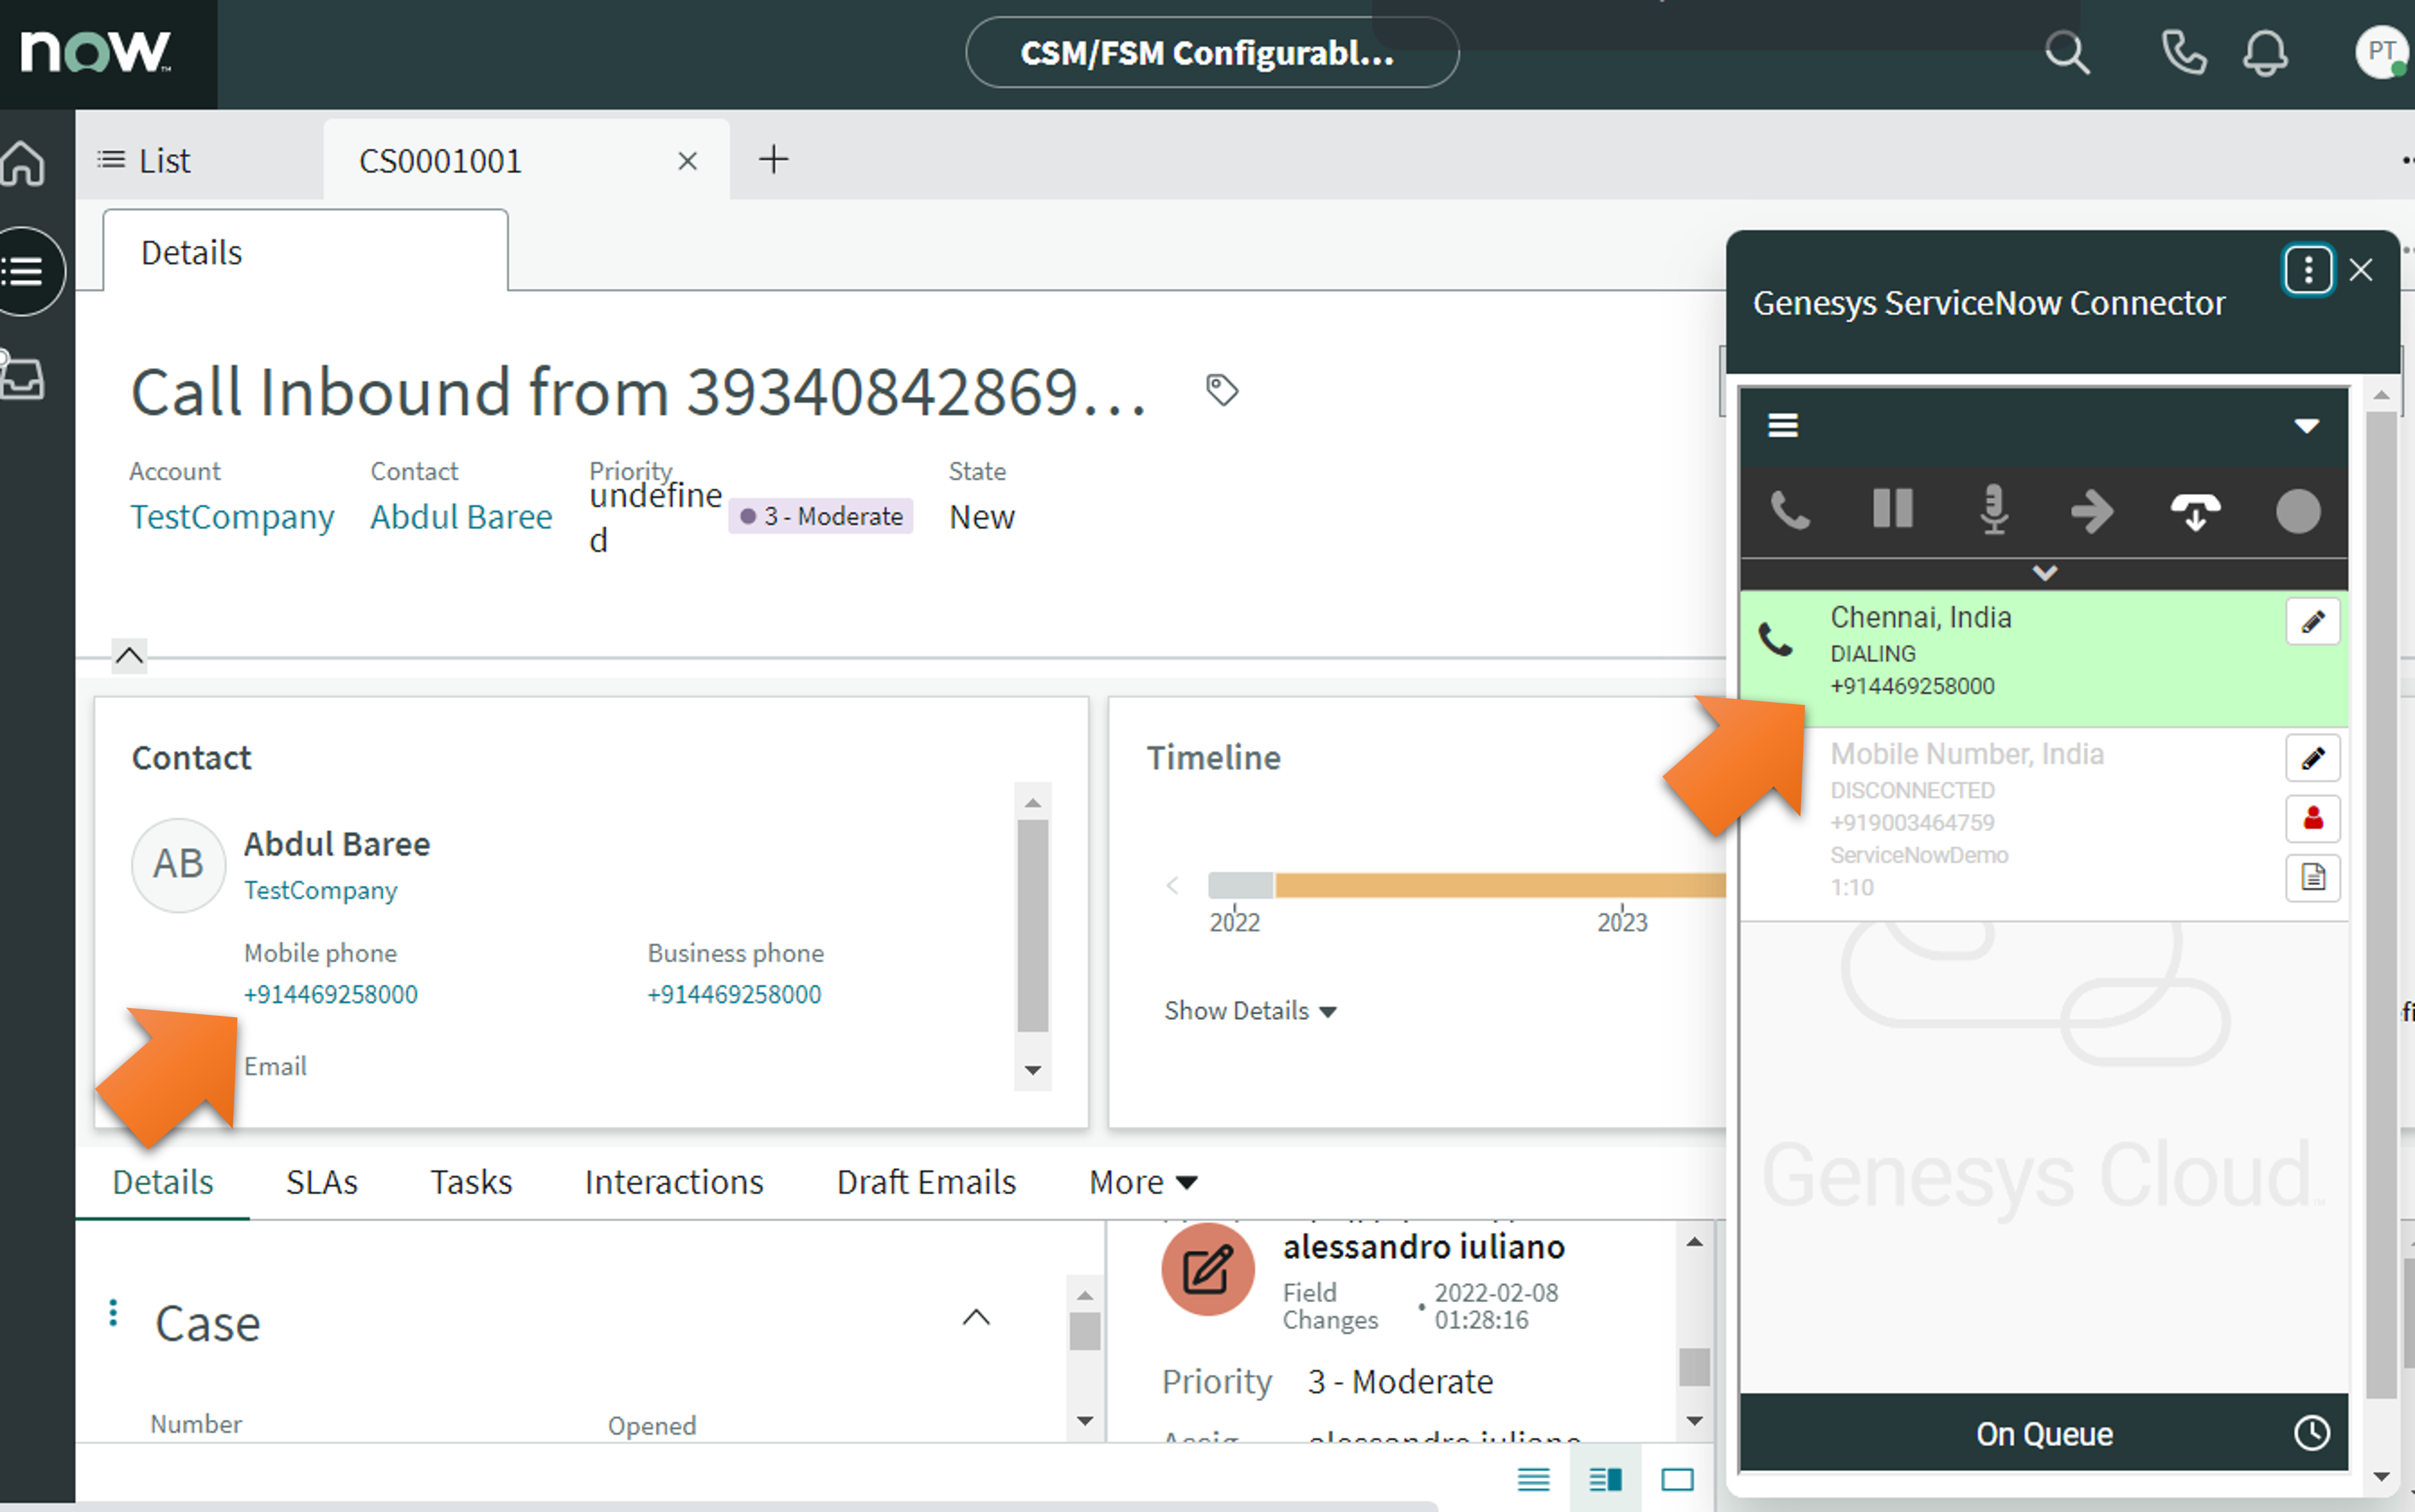The width and height of the screenshot is (2415, 1512).
Task: Click the AB contact avatar
Action: [179, 865]
